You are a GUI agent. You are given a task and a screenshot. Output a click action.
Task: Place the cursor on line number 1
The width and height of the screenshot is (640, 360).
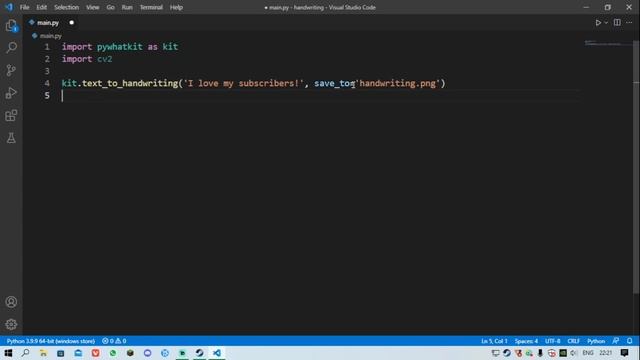click(x=47, y=47)
